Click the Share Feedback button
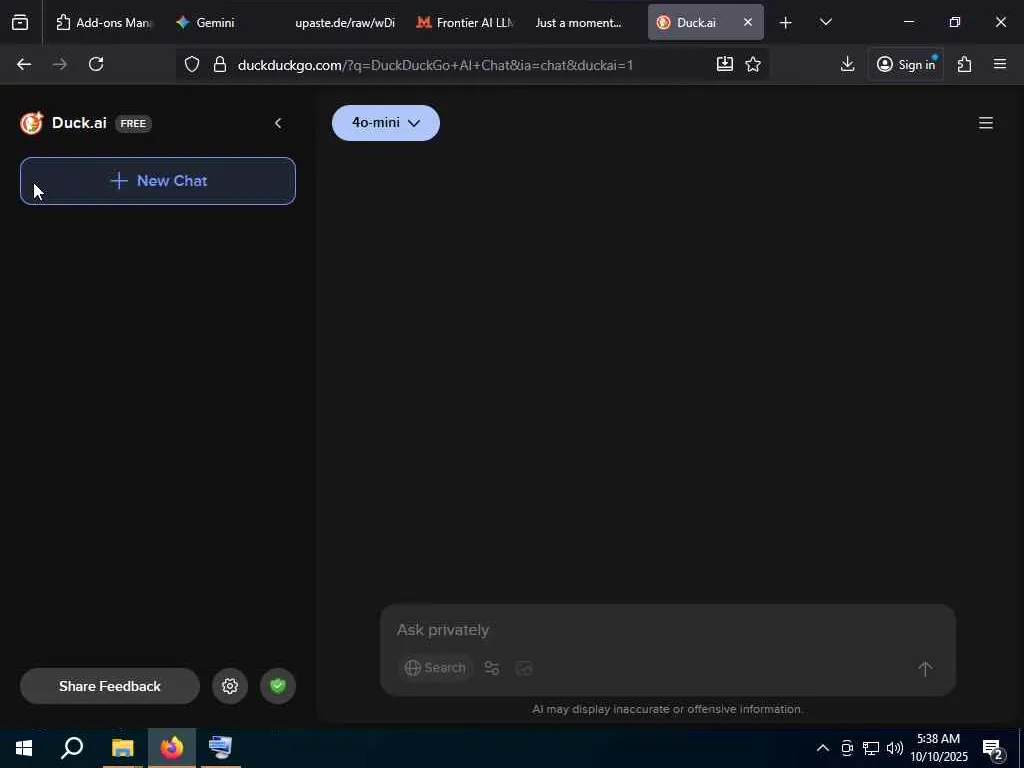The height and width of the screenshot is (768, 1024). [110, 686]
